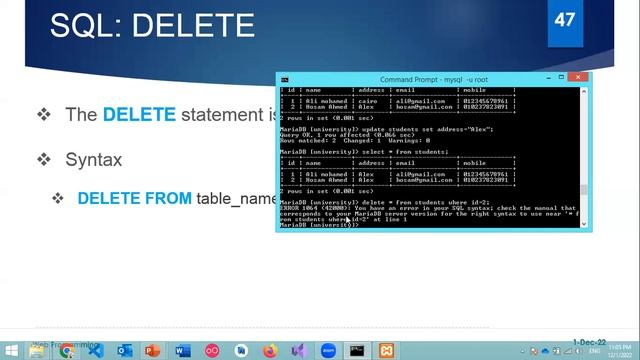Click the Command Prompt window system menu icon
This screenshot has width=640, height=360.
click(x=284, y=80)
